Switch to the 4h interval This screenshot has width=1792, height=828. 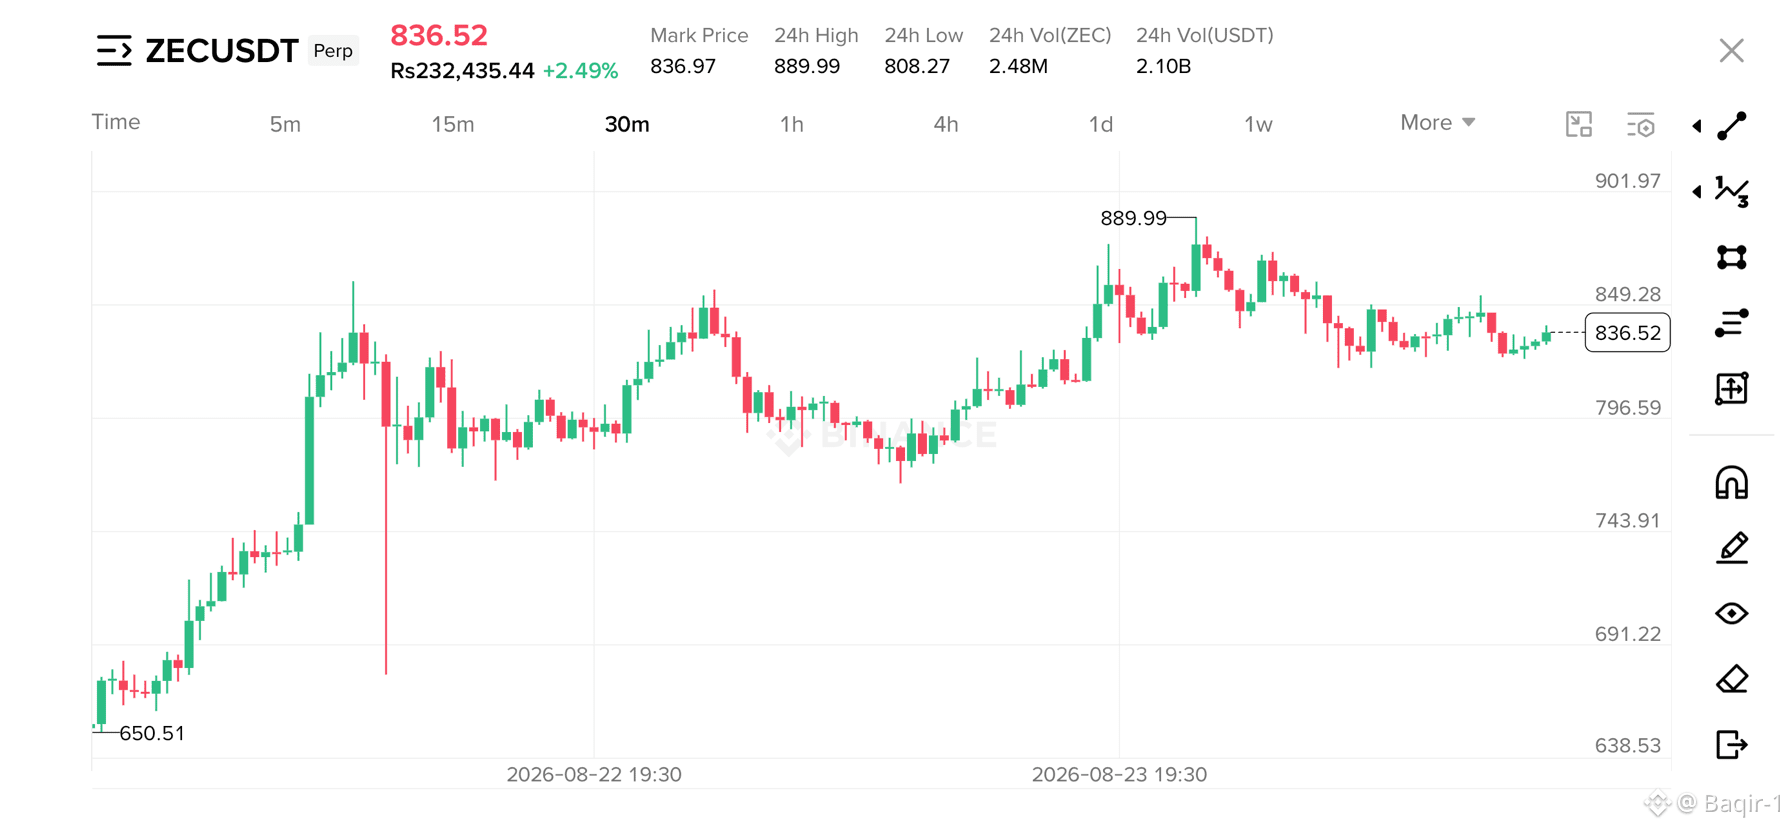point(946,124)
